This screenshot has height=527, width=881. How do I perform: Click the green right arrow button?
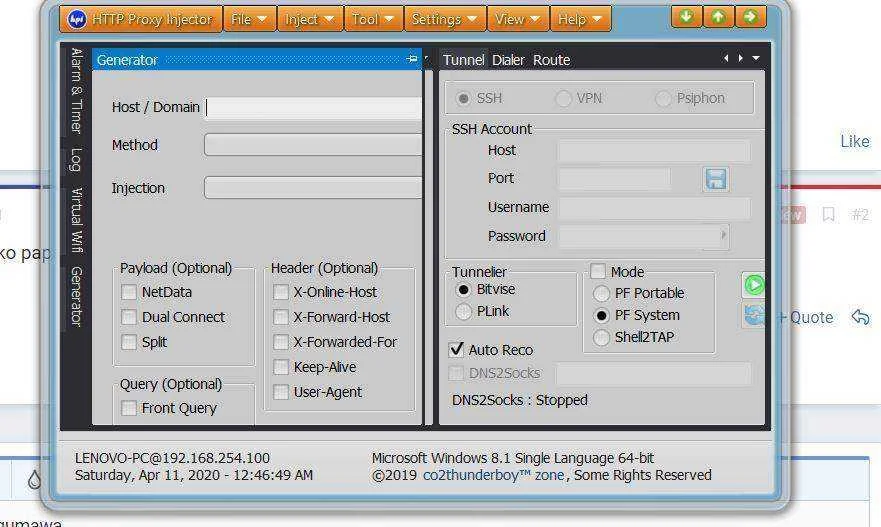tap(750, 17)
